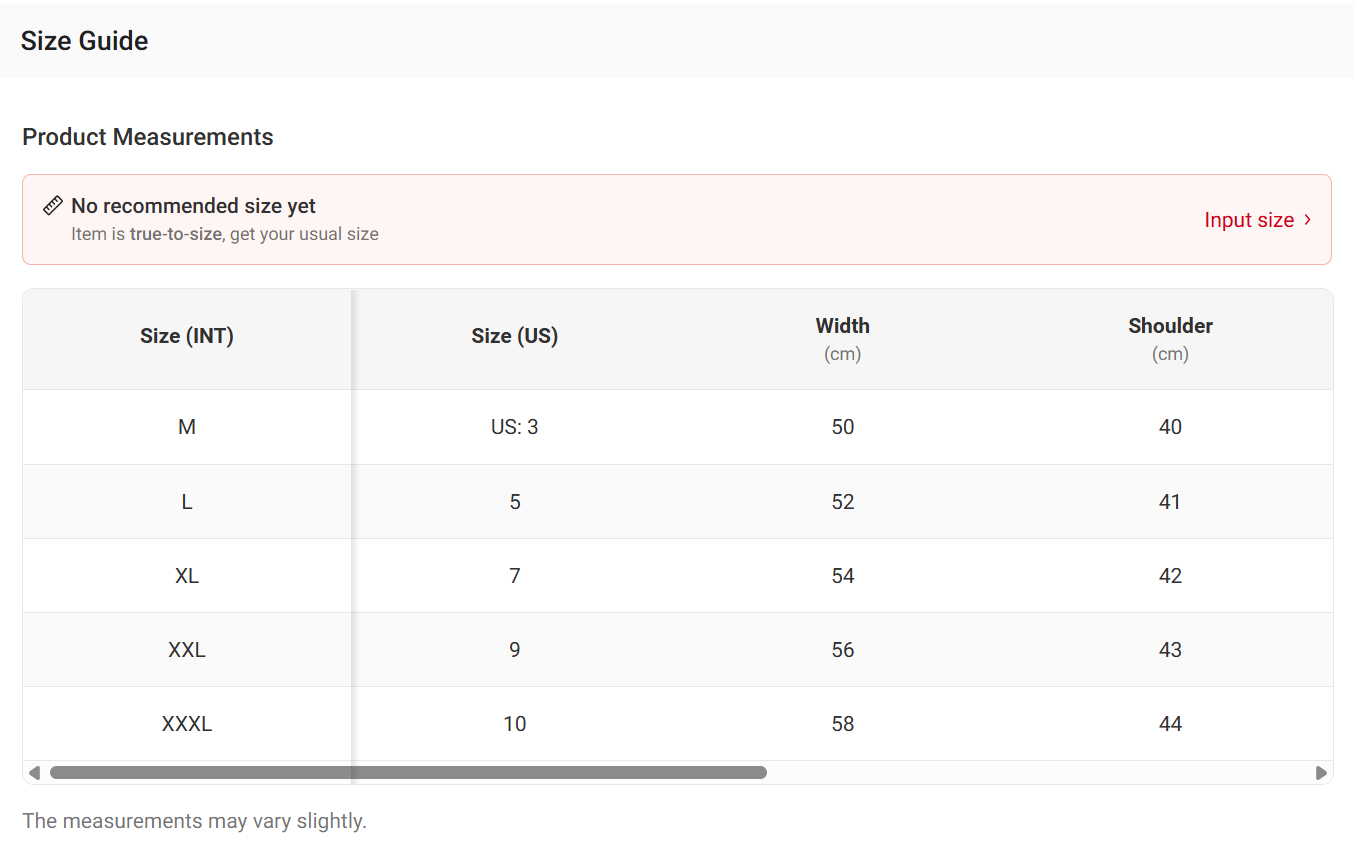Image resolution: width=1357 pixels, height=862 pixels.
Task: Click the Size Guide heading
Action: tap(85, 41)
